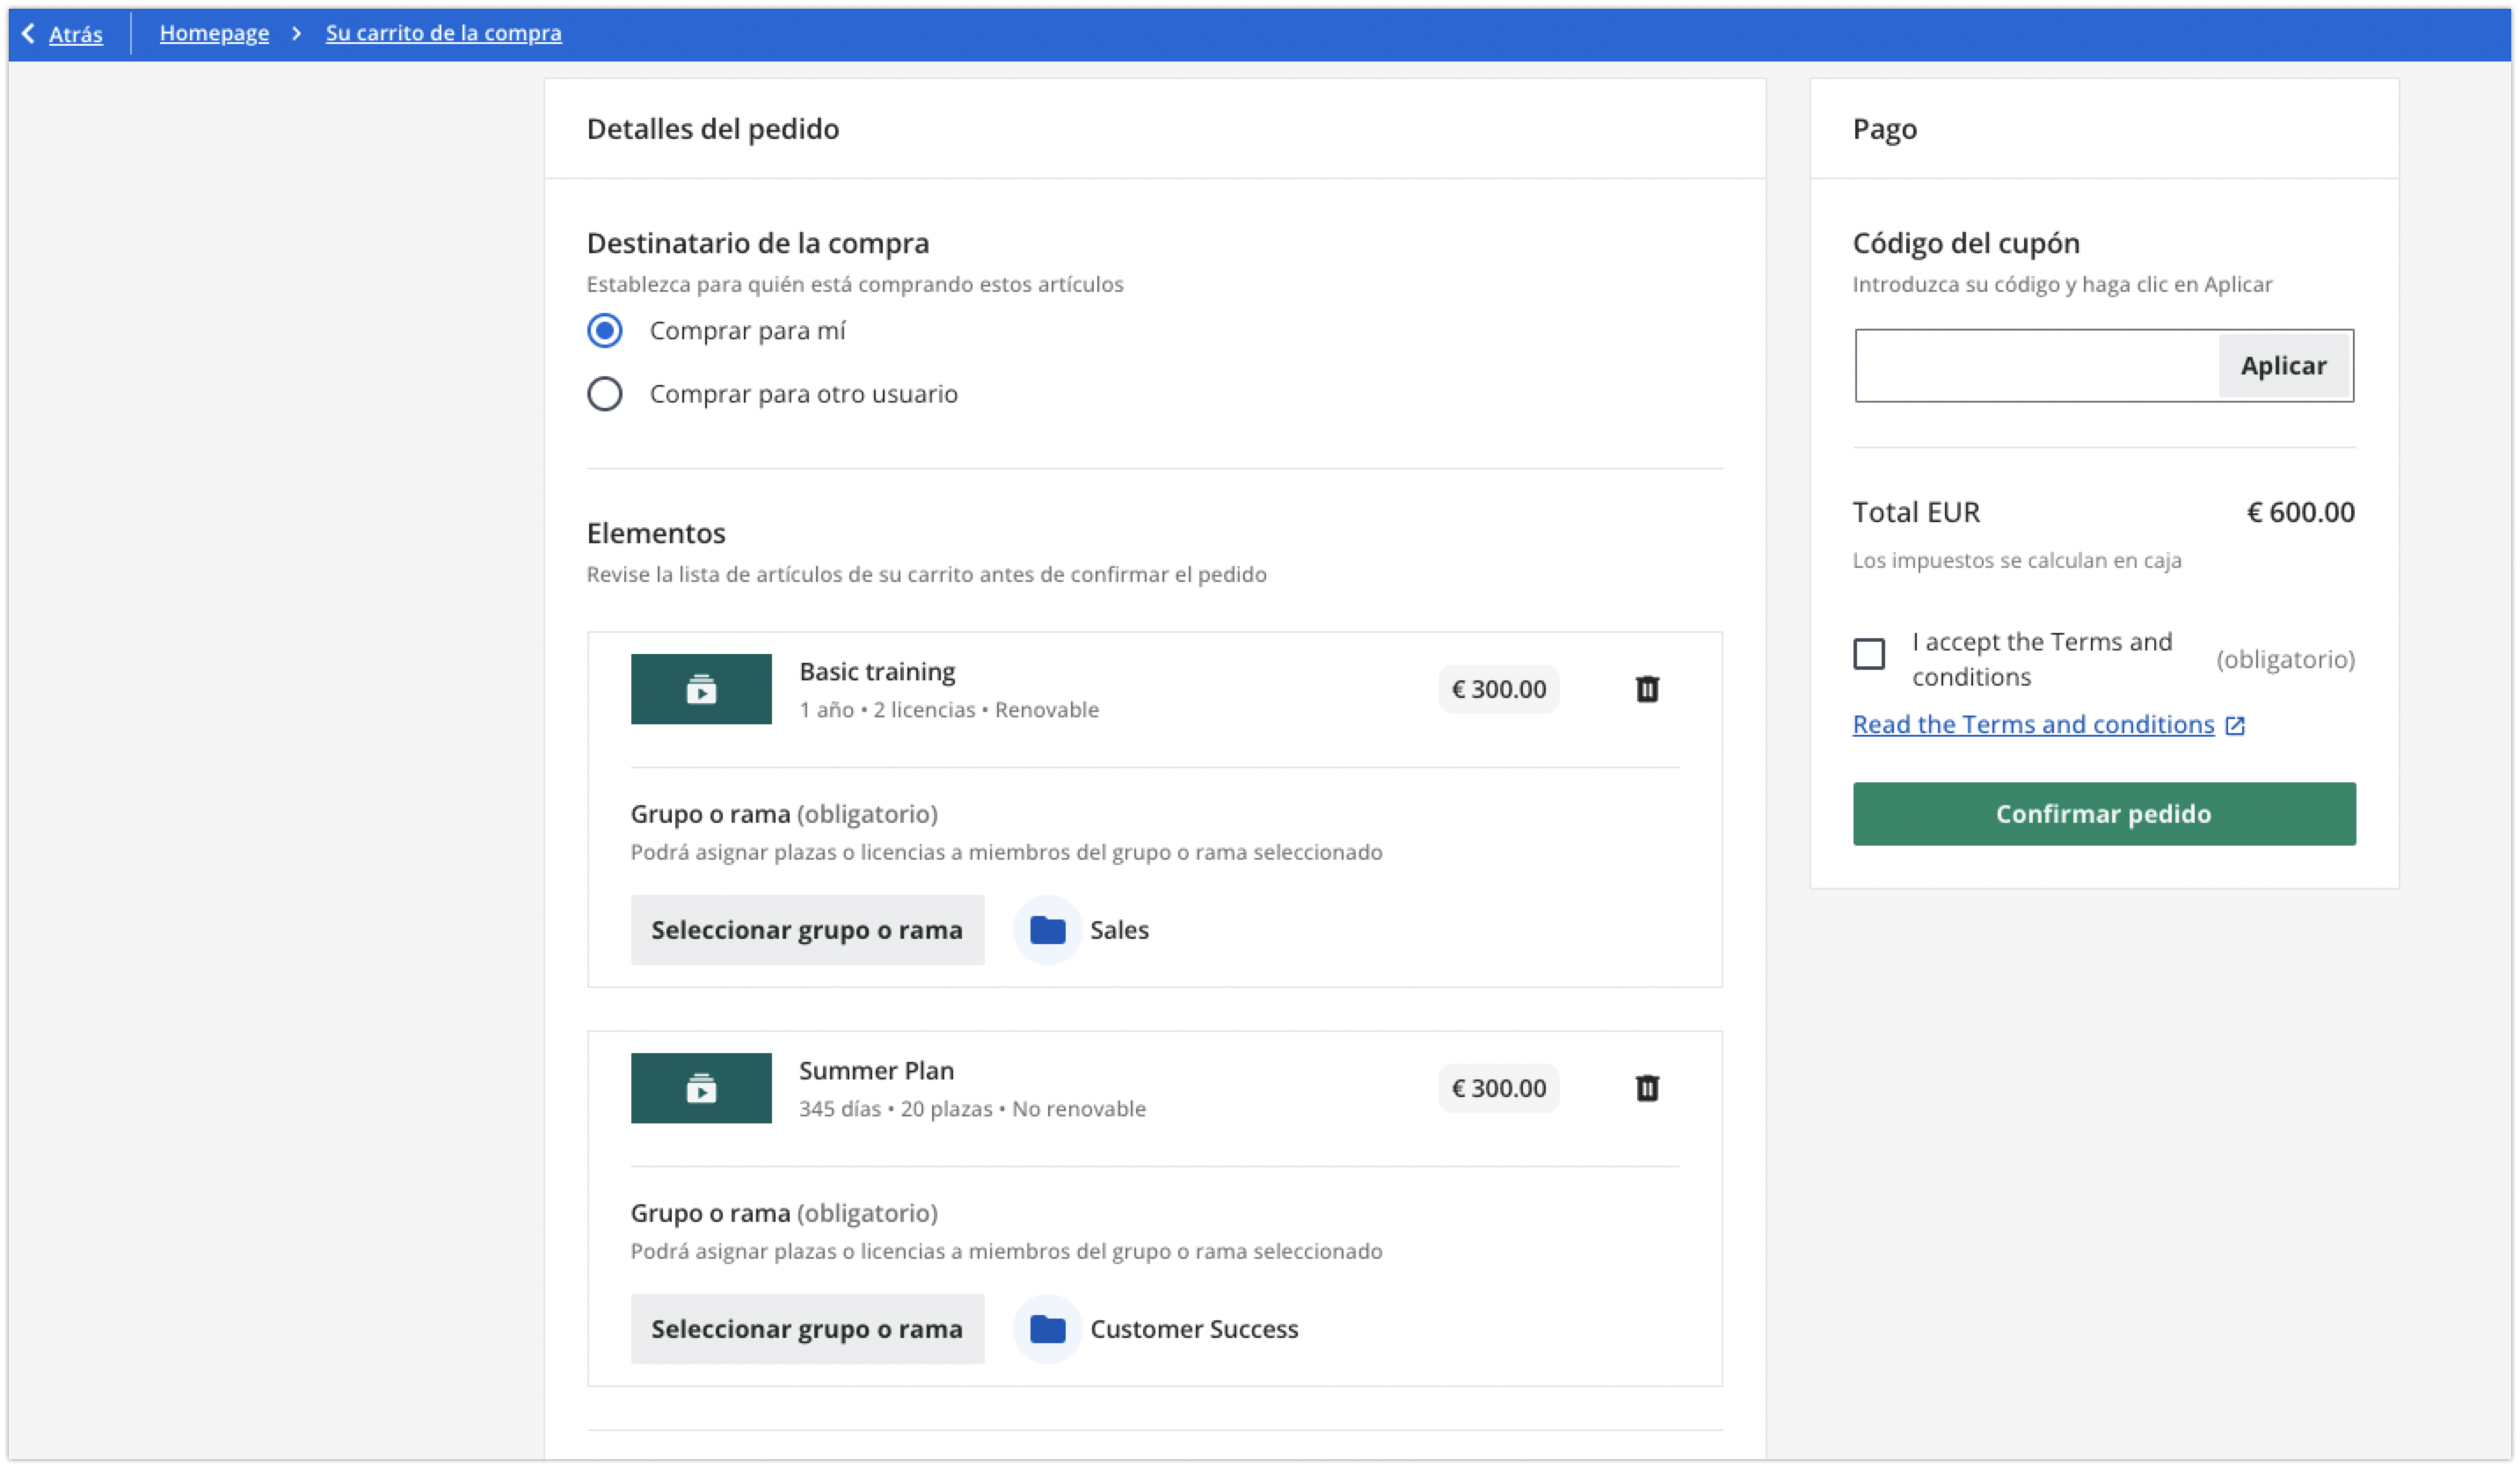Click external link icon beside Terms link
The height and width of the screenshot is (1468, 2520).
pos(2235,726)
